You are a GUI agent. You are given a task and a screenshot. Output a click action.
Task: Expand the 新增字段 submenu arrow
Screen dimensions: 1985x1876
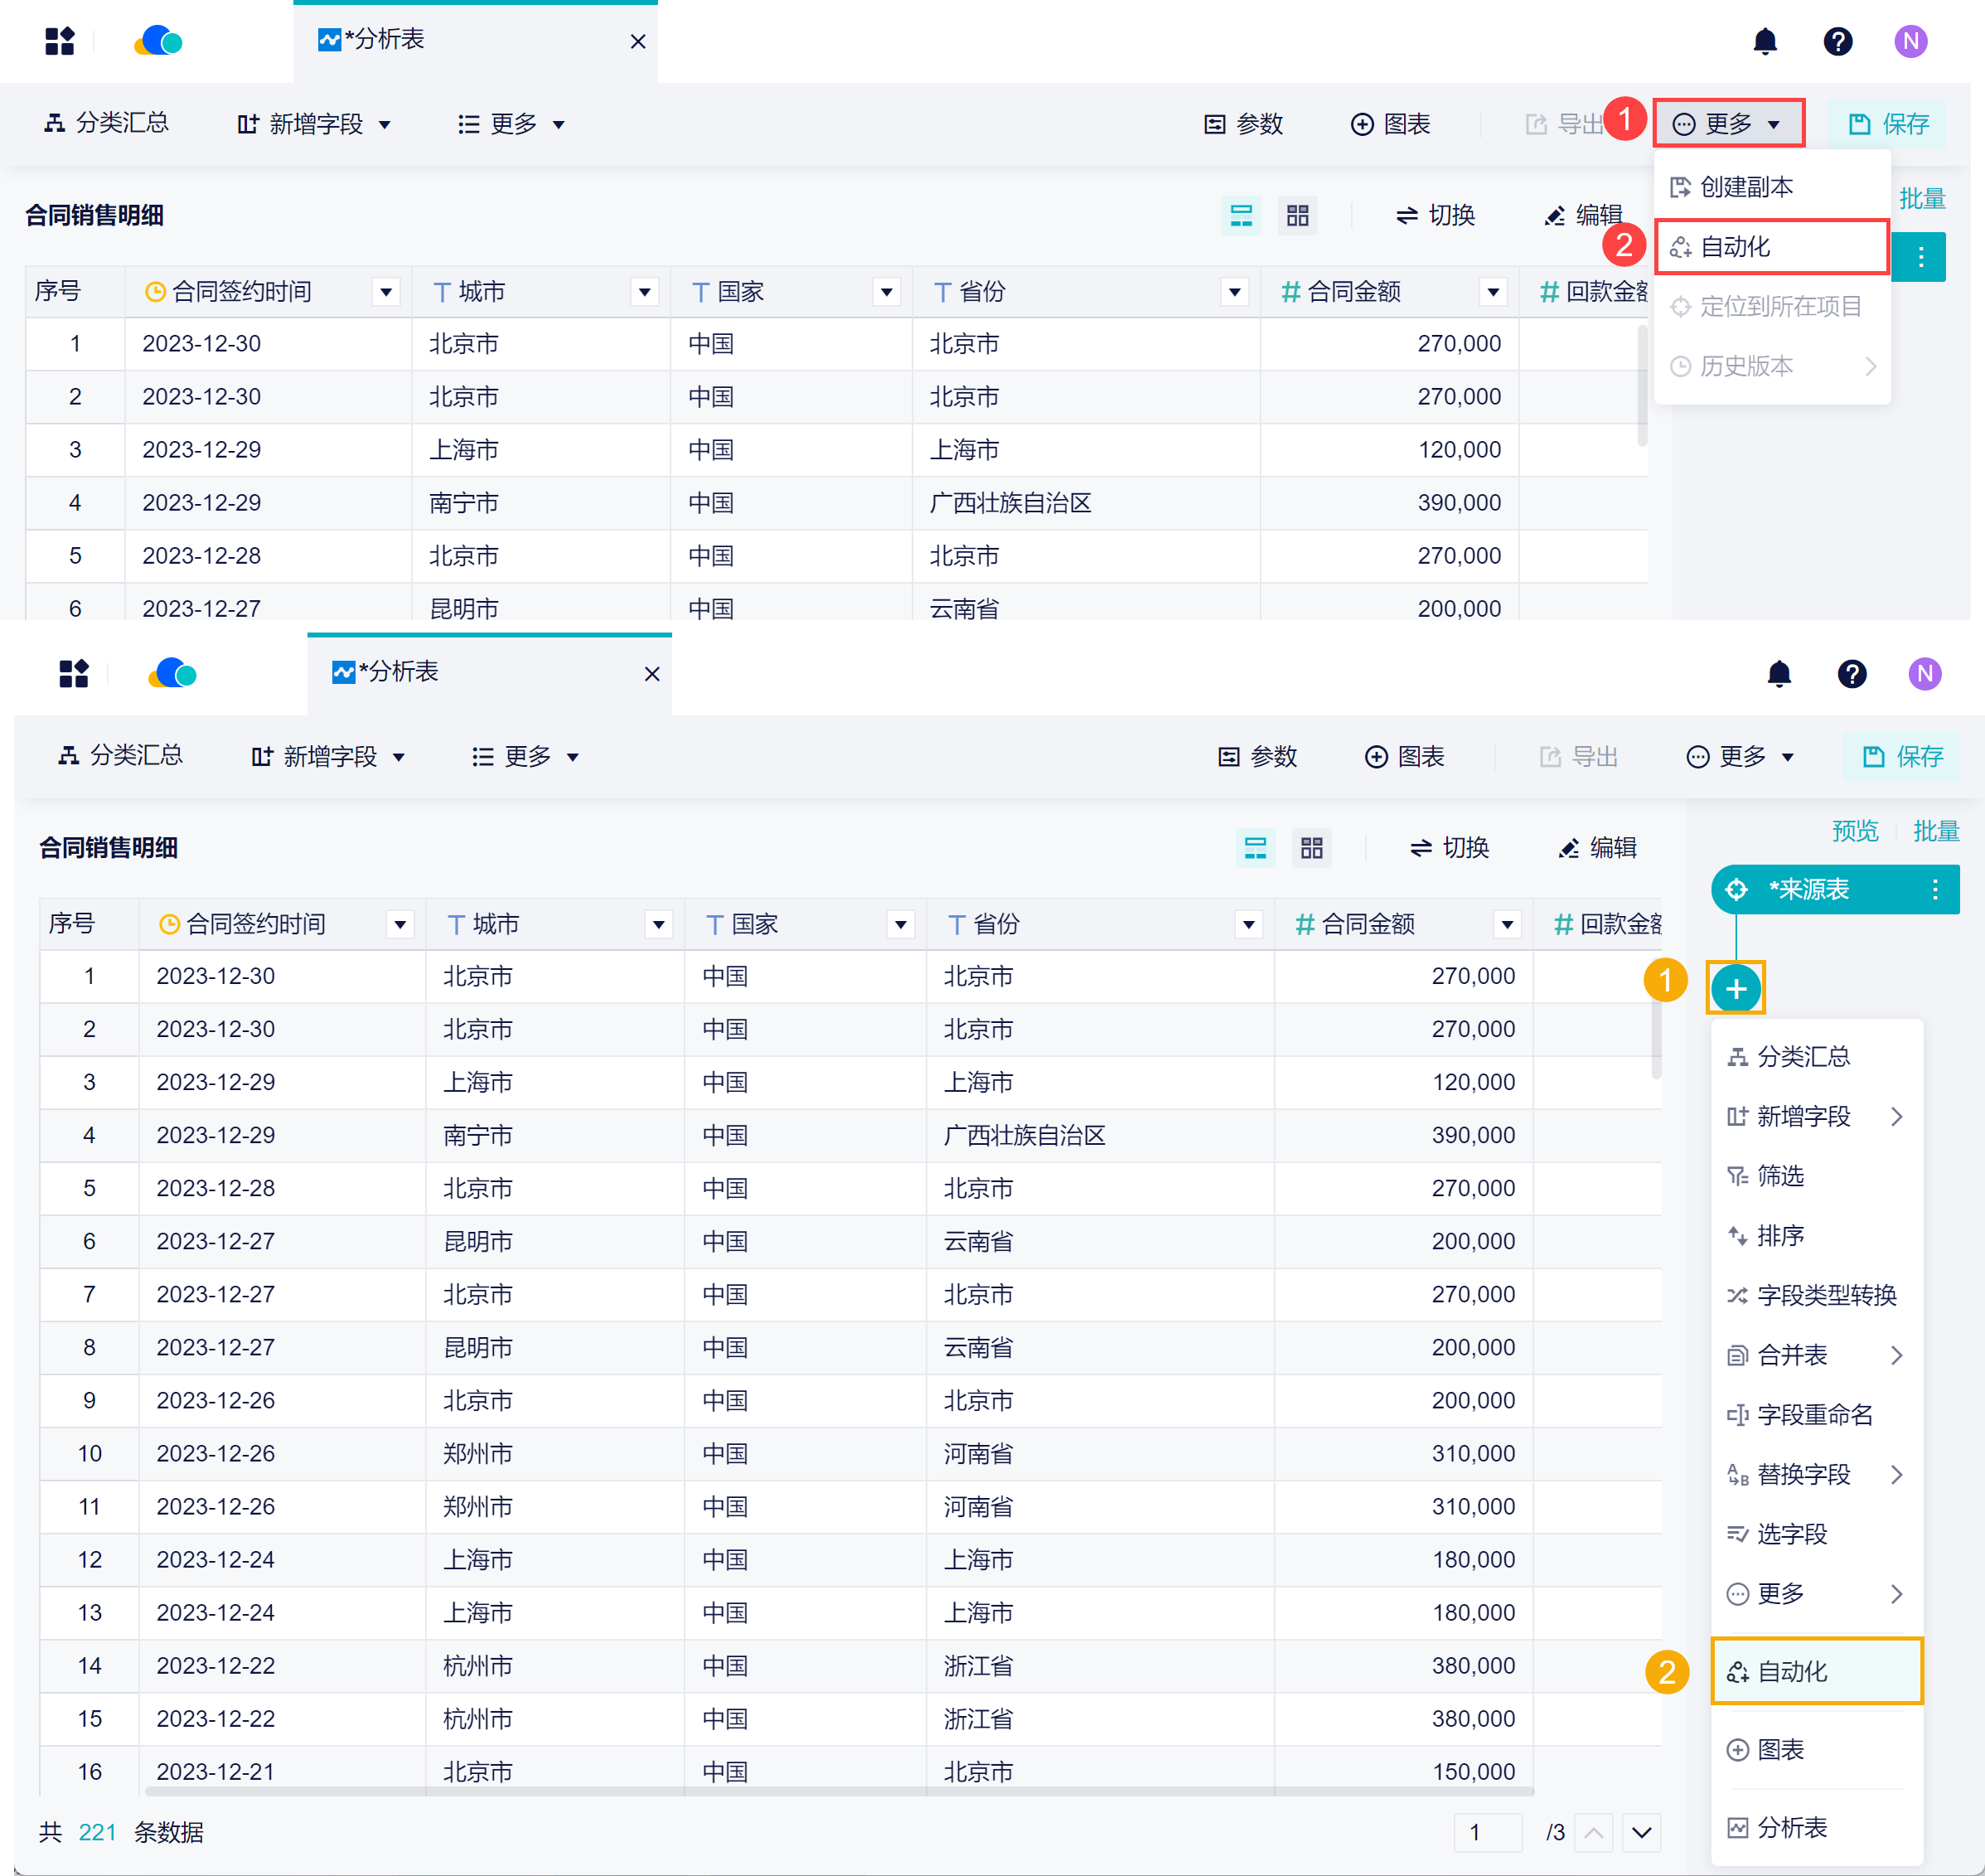(x=1896, y=1116)
